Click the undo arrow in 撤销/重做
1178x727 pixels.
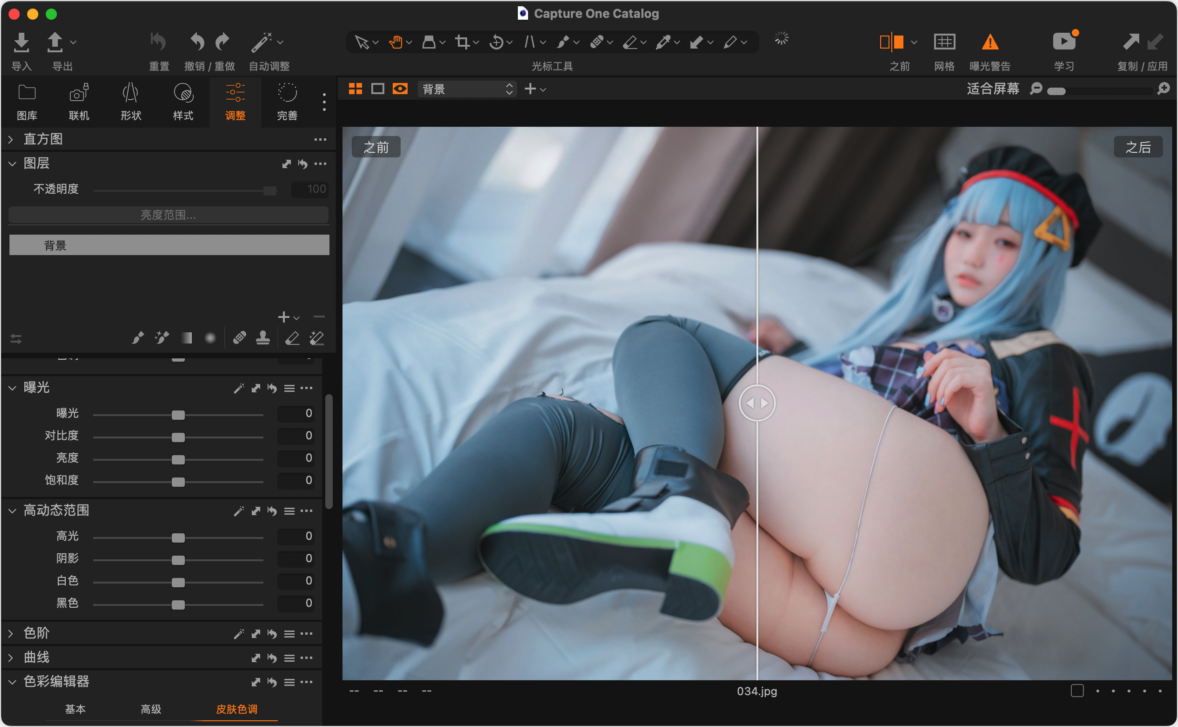tap(197, 41)
